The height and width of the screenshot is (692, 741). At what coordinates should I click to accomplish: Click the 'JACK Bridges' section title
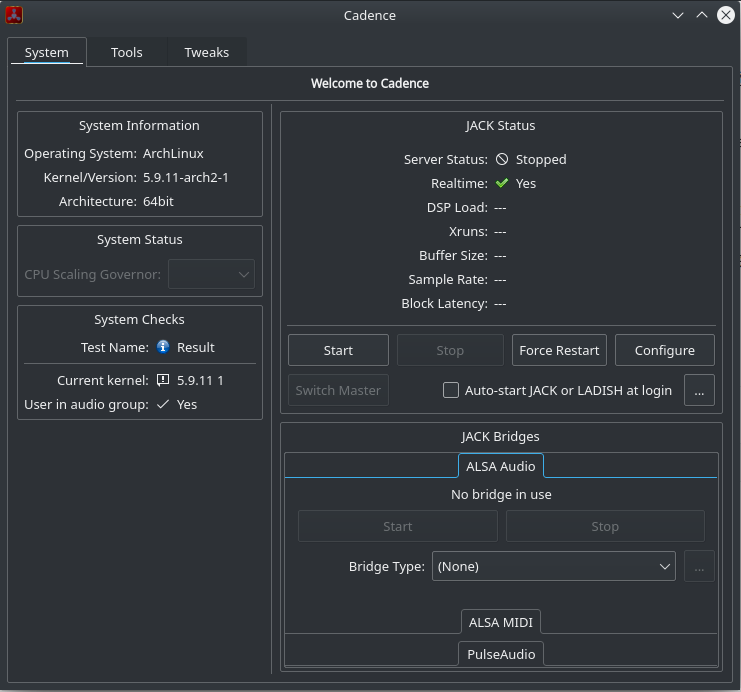pyautogui.click(x=500, y=436)
